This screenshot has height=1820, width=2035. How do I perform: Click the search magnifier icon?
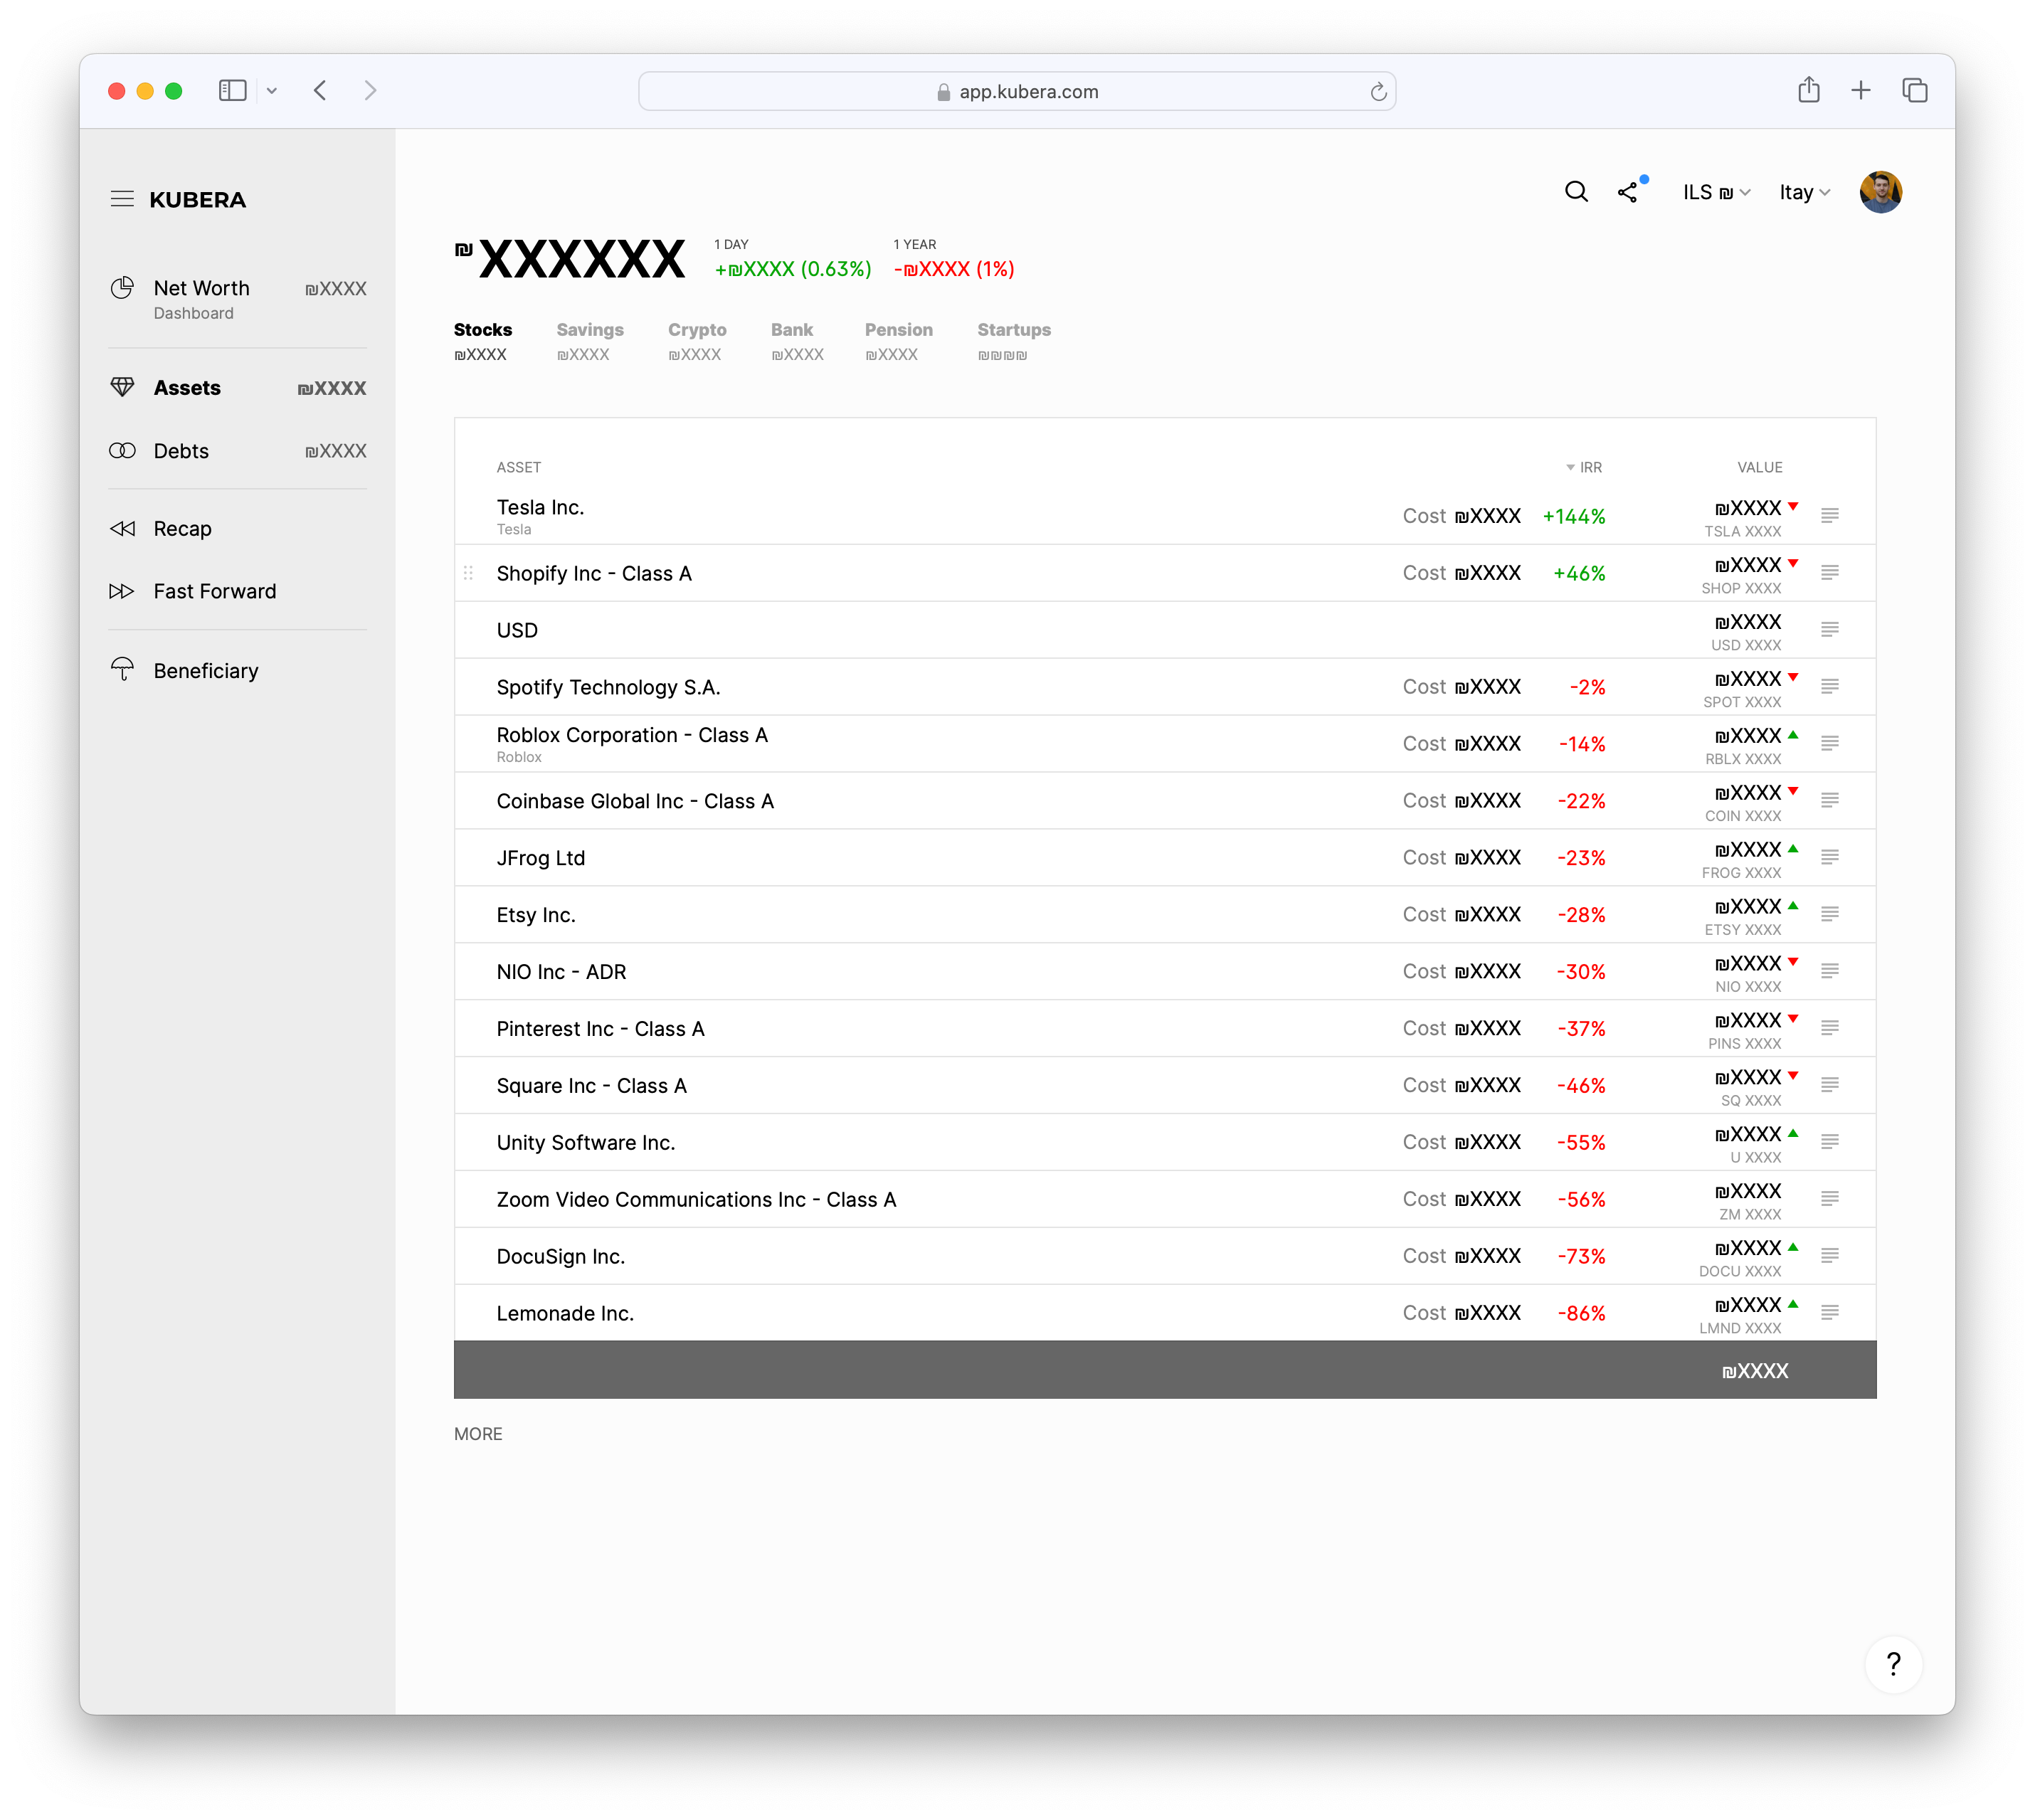tap(1576, 191)
